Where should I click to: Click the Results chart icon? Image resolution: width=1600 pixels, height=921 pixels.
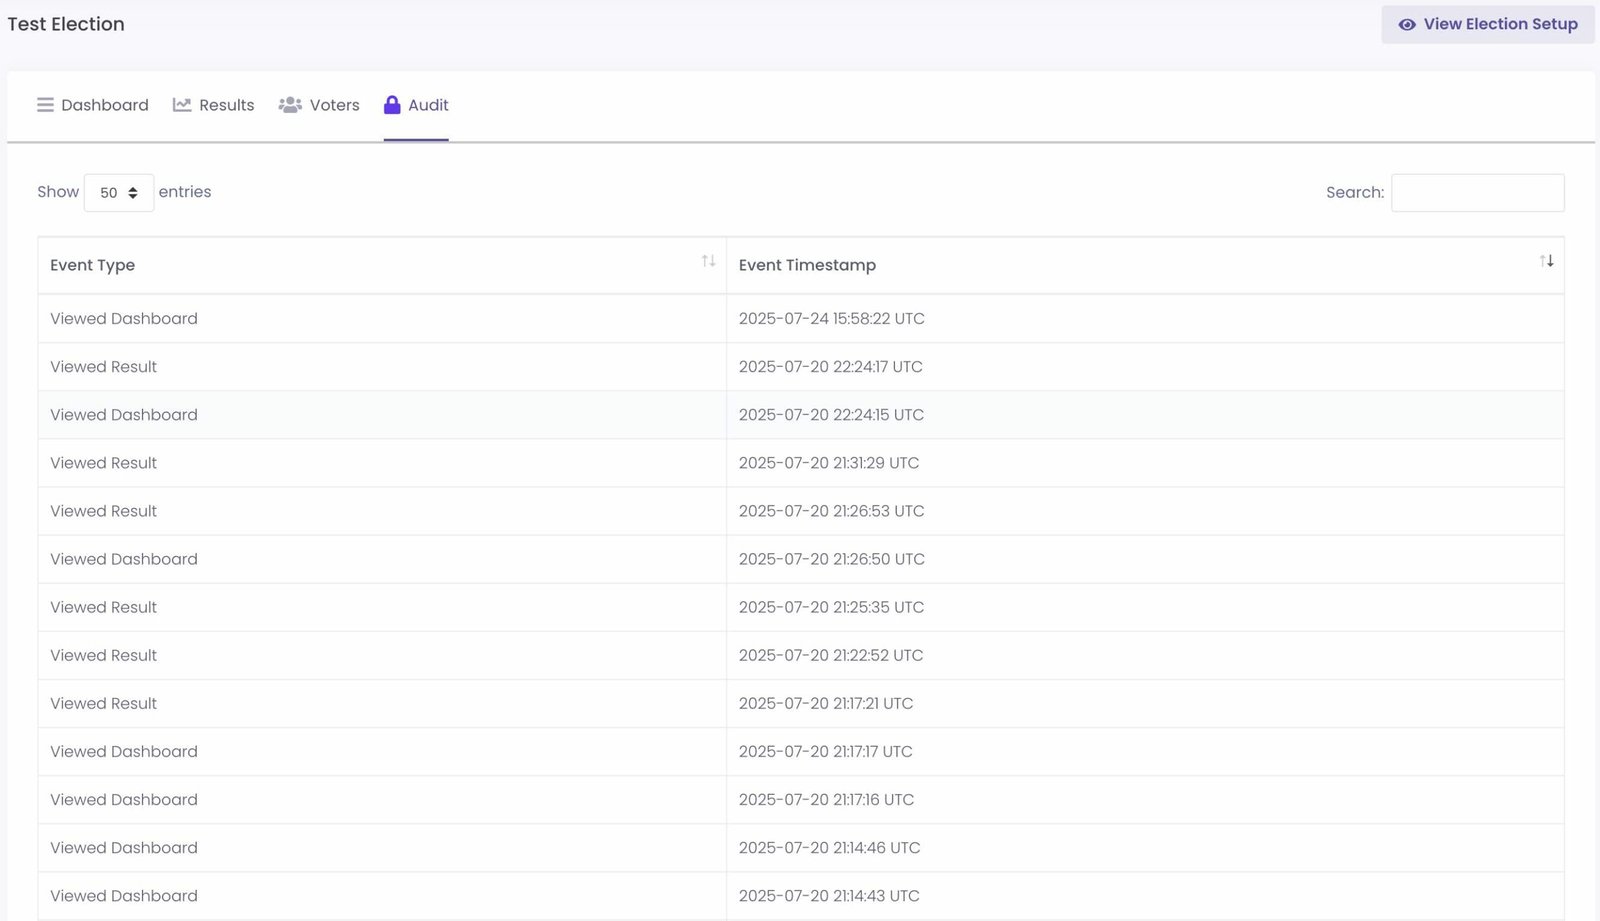click(x=182, y=105)
